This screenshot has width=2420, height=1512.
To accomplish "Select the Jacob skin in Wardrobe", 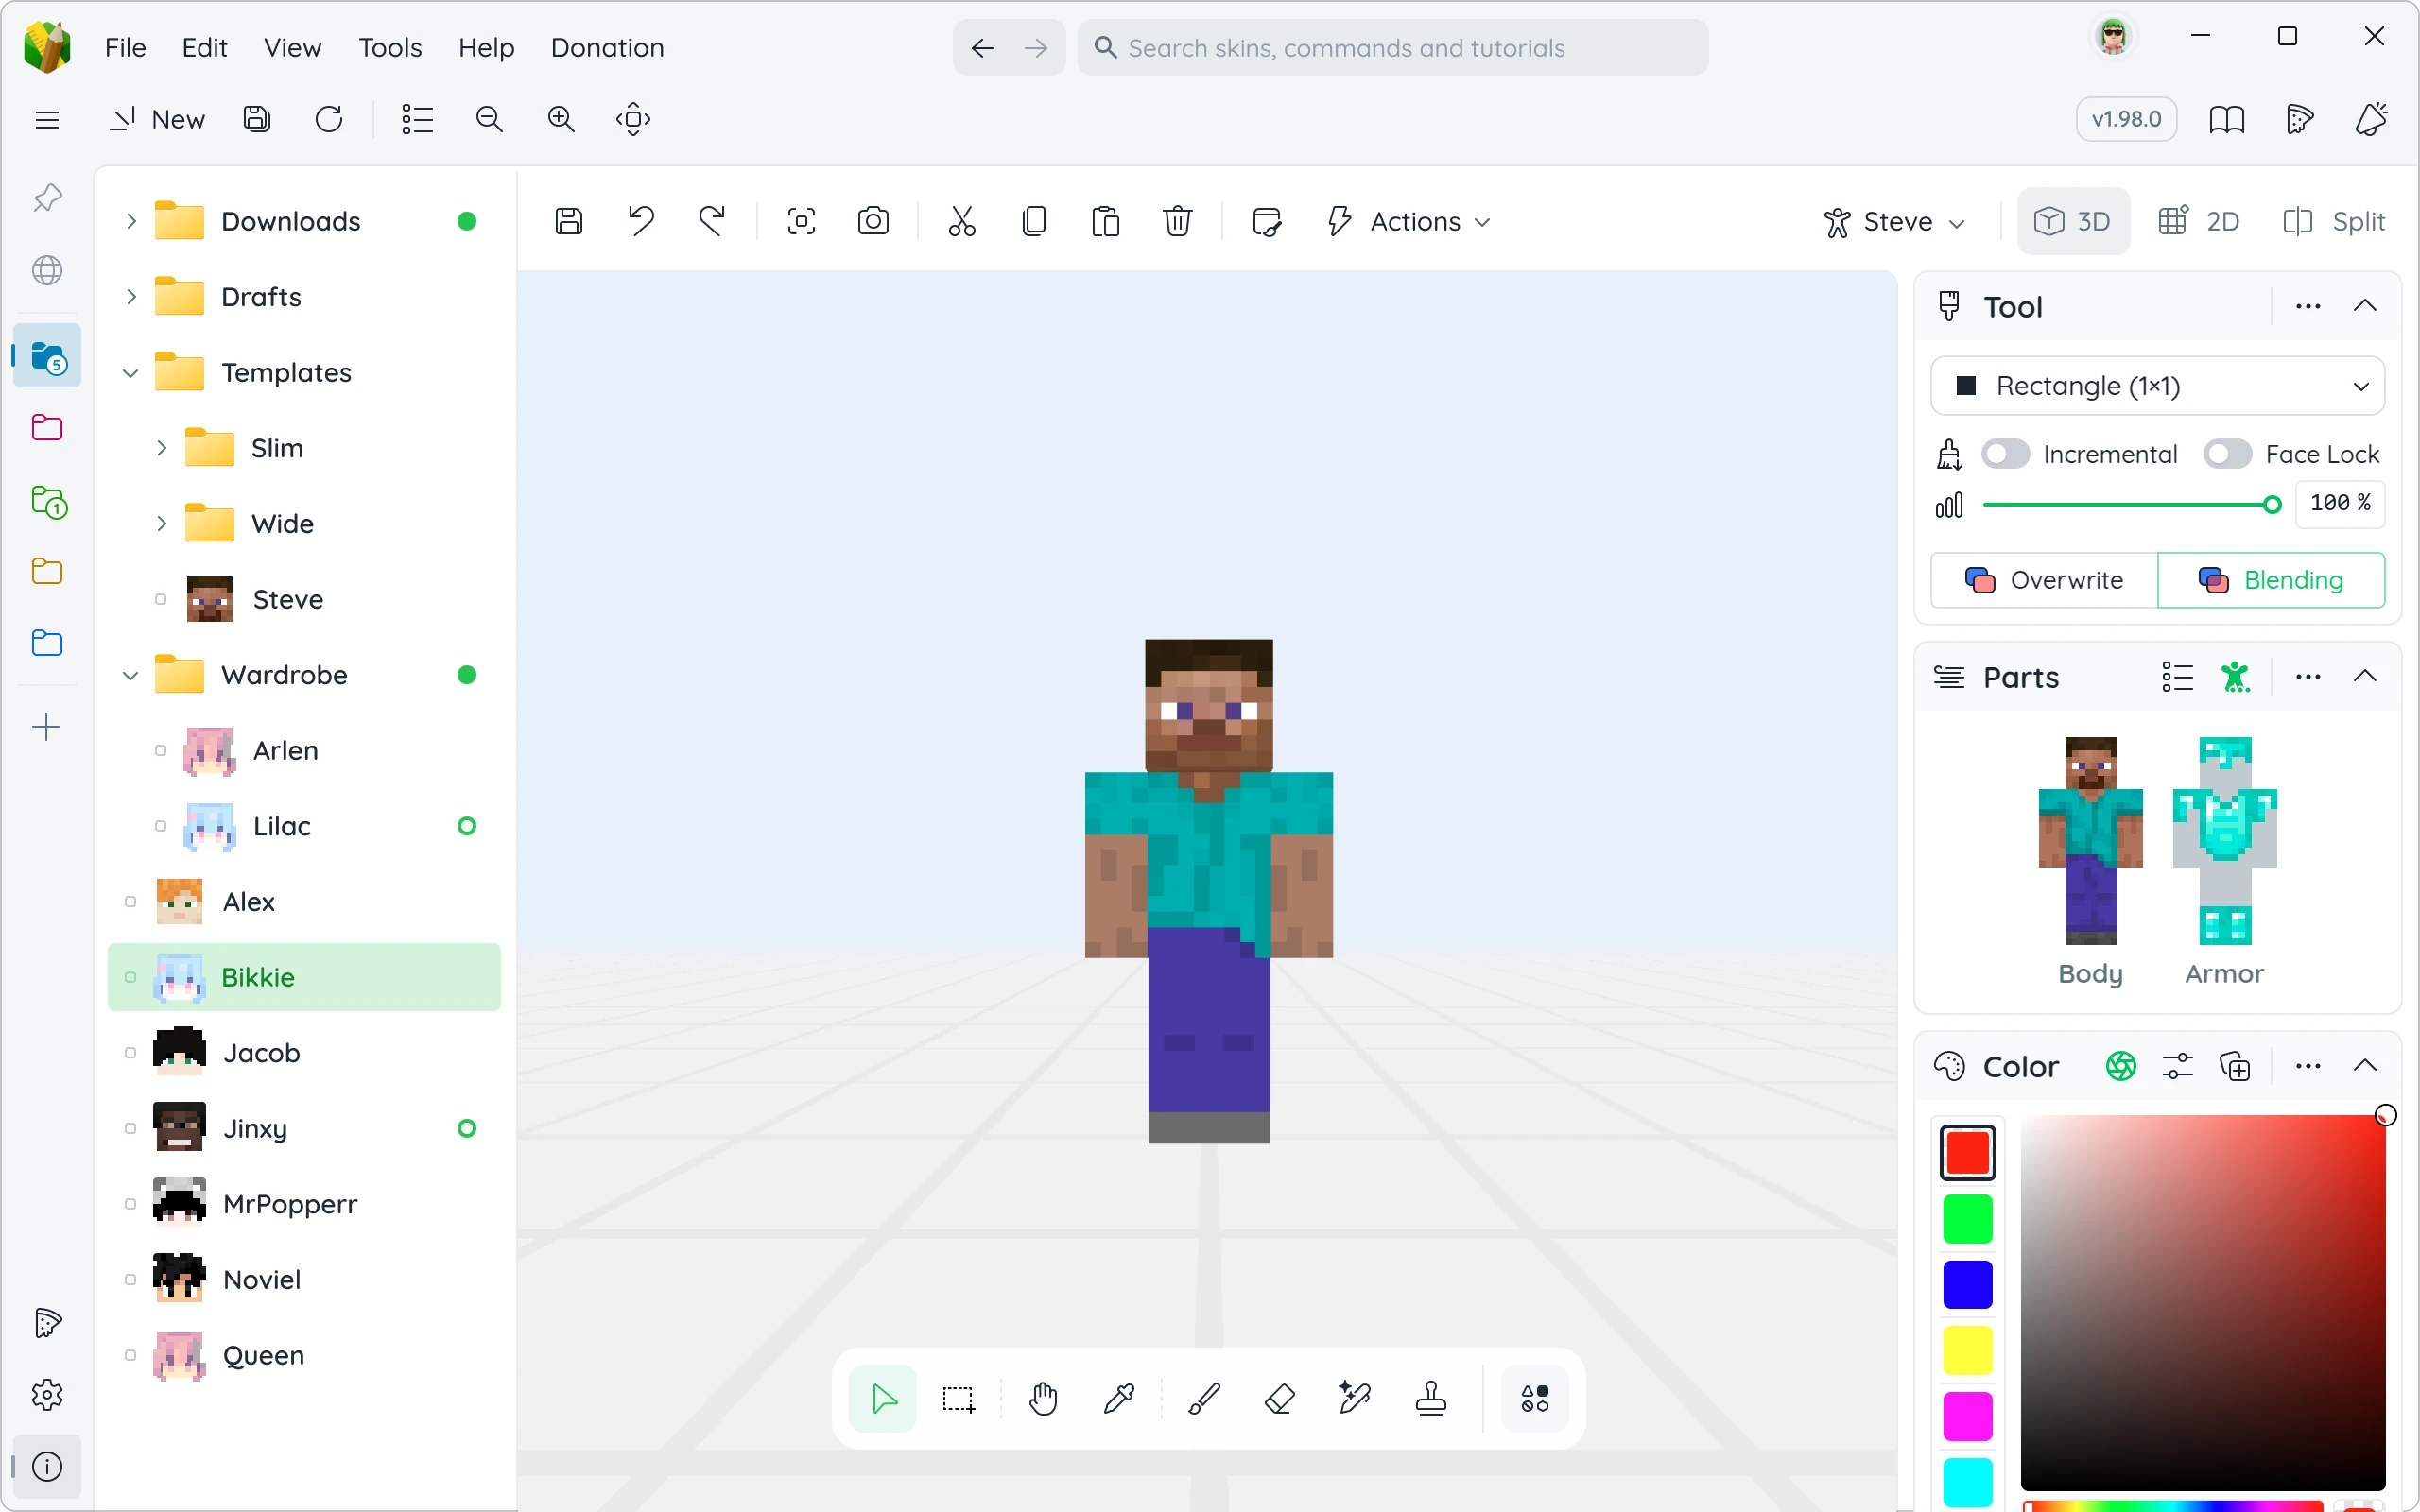I will pyautogui.click(x=304, y=1053).
